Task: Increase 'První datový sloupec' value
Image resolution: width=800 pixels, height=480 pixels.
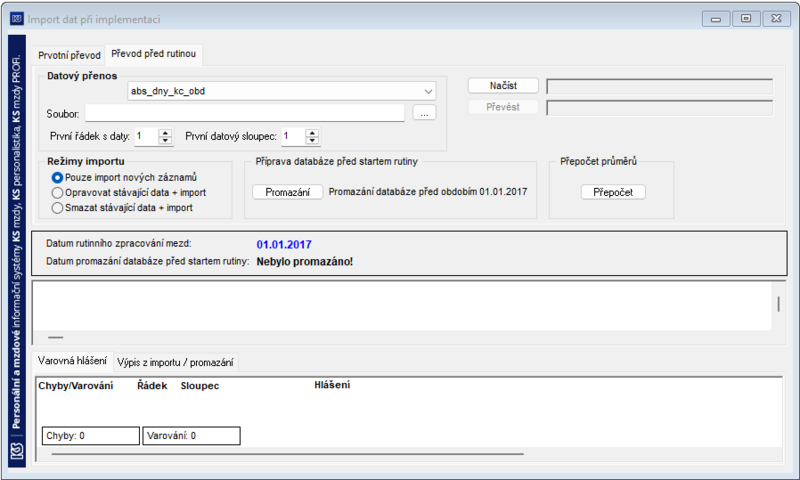Action: coord(312,133)
